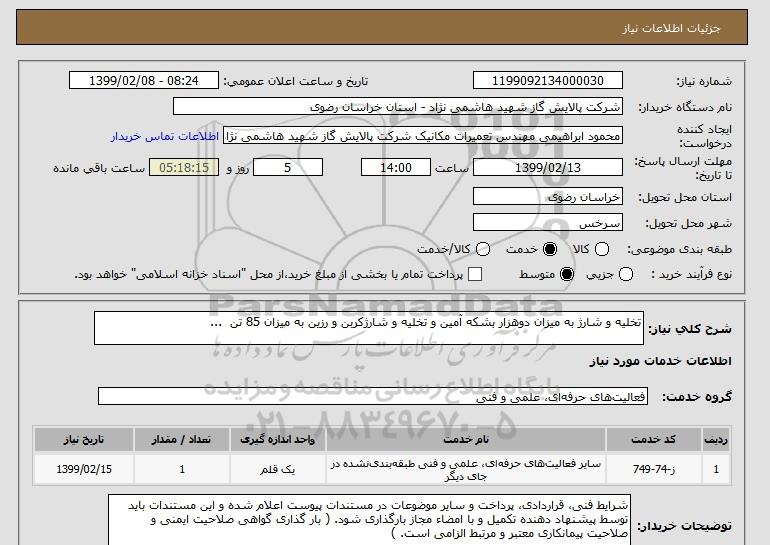Click the unit cell یک قلم
Viewport: 770px width, 545px height.
277,469
